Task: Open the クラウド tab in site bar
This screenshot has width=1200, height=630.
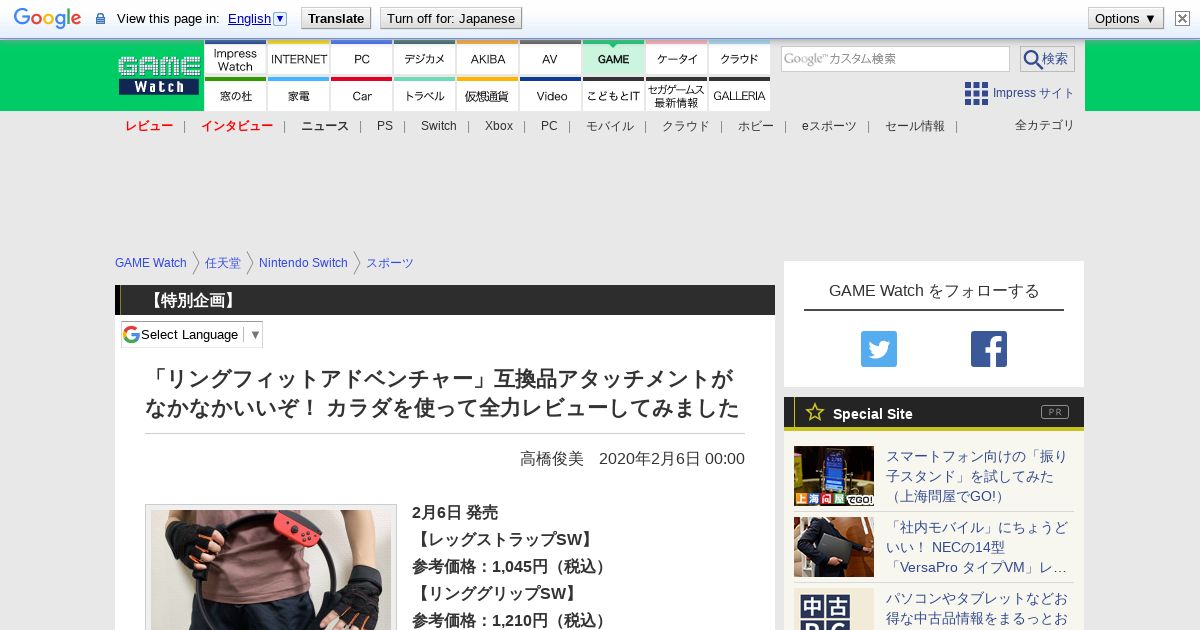Action: point(739,58)
